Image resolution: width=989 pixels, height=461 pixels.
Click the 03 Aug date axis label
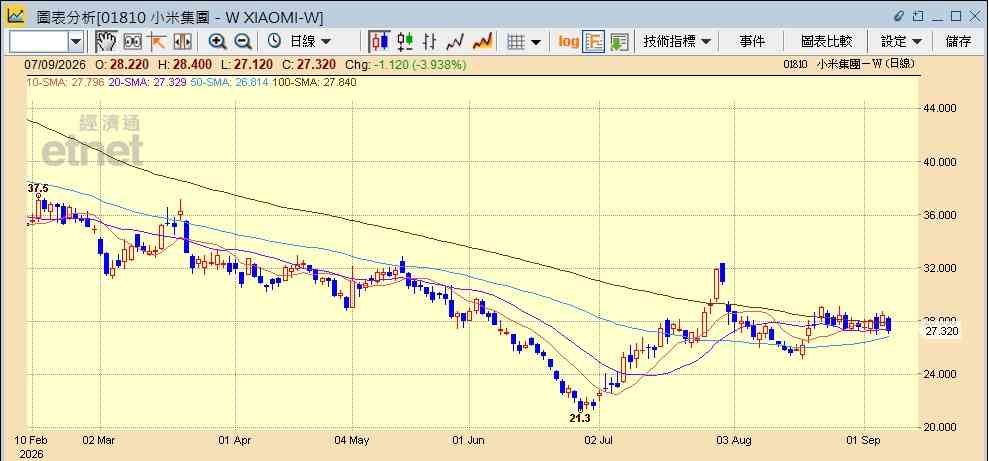[734, 439]
